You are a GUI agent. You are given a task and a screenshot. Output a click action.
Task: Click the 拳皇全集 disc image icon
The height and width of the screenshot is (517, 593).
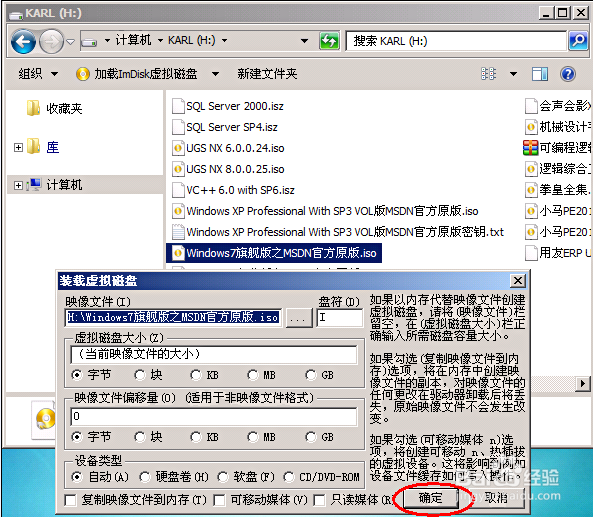pos(531,190)
